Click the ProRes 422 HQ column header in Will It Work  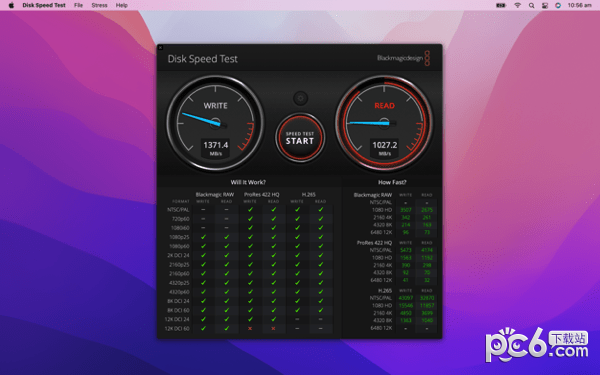click(x=262, y=194)
